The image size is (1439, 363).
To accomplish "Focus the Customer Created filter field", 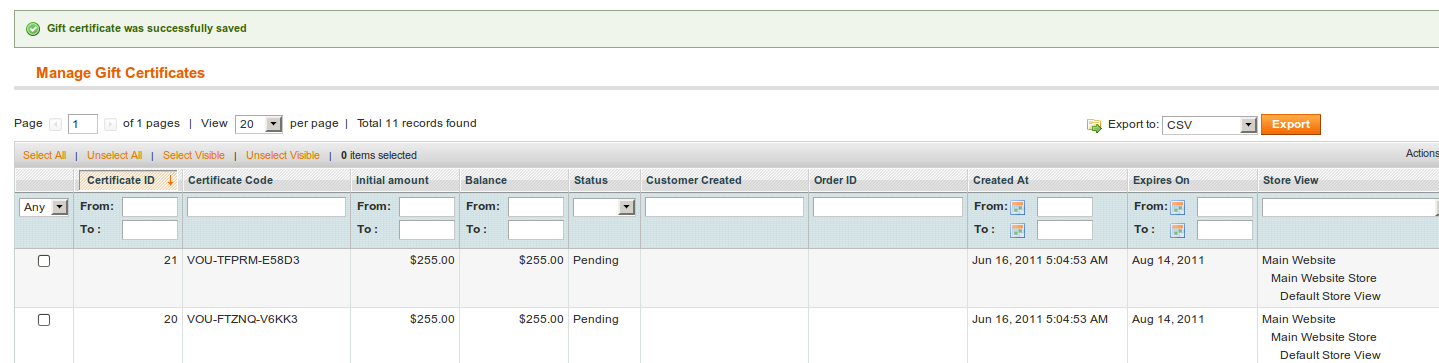I will point(724,207).
